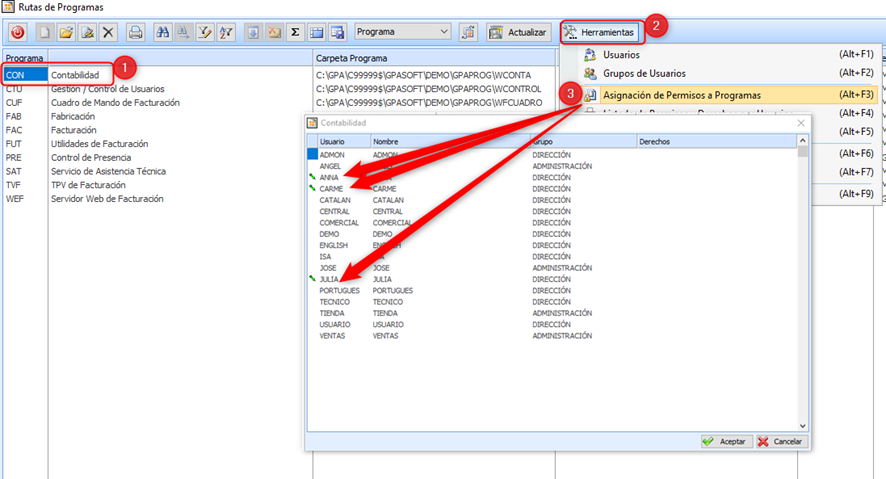Click the binoculars search icon
This screenshot has height=479, width=886.
163,32
